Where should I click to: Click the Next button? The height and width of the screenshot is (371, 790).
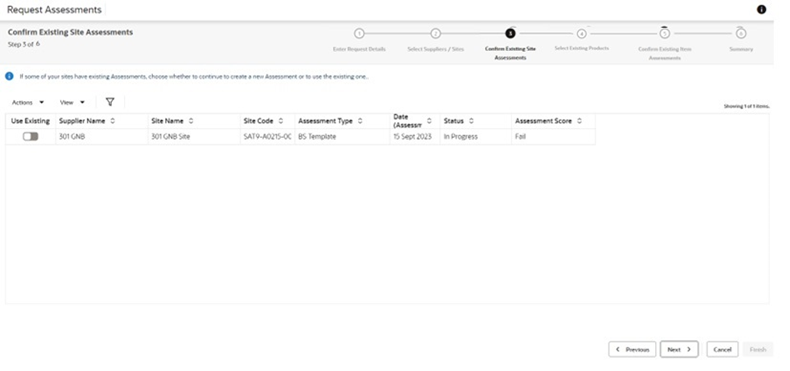(x=679, y=349)
